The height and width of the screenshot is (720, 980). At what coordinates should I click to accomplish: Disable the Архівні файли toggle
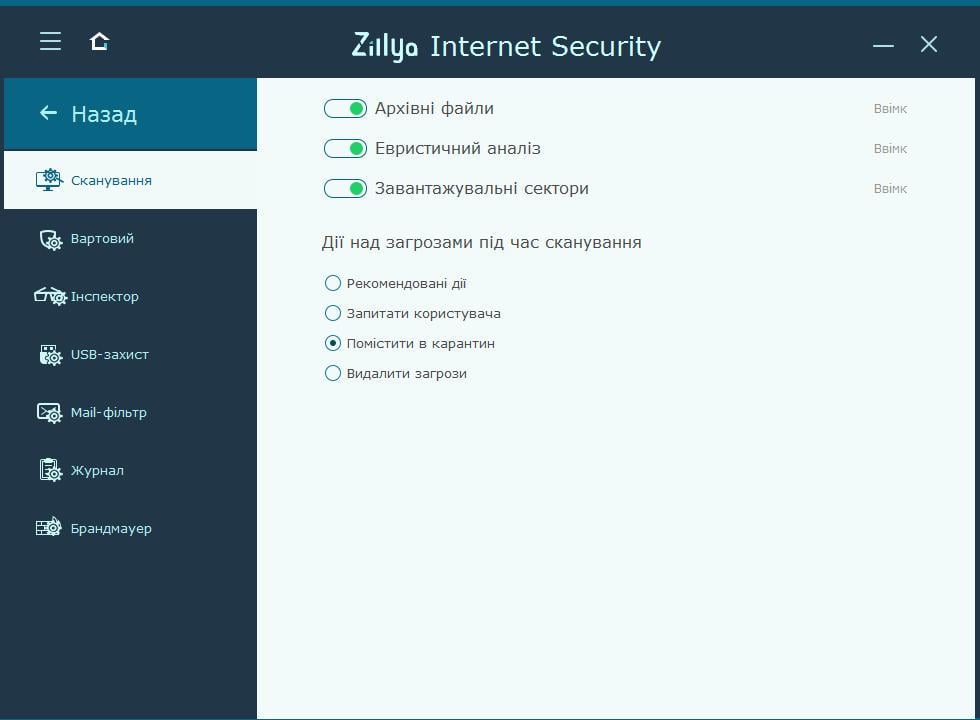pos(345,107)
